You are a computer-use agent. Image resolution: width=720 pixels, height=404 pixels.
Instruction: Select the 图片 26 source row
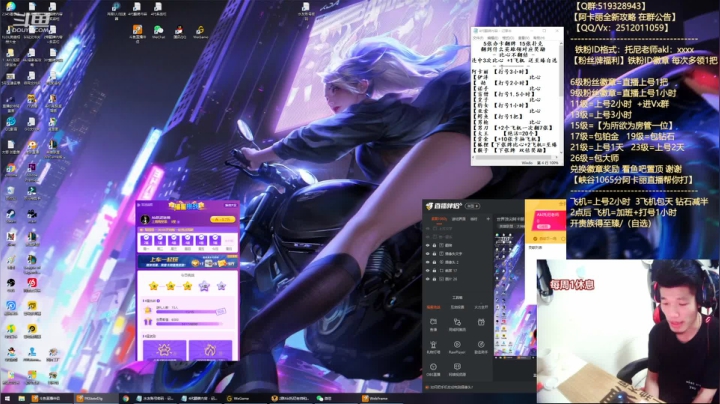pyautogui.click(x=457, y=279)
